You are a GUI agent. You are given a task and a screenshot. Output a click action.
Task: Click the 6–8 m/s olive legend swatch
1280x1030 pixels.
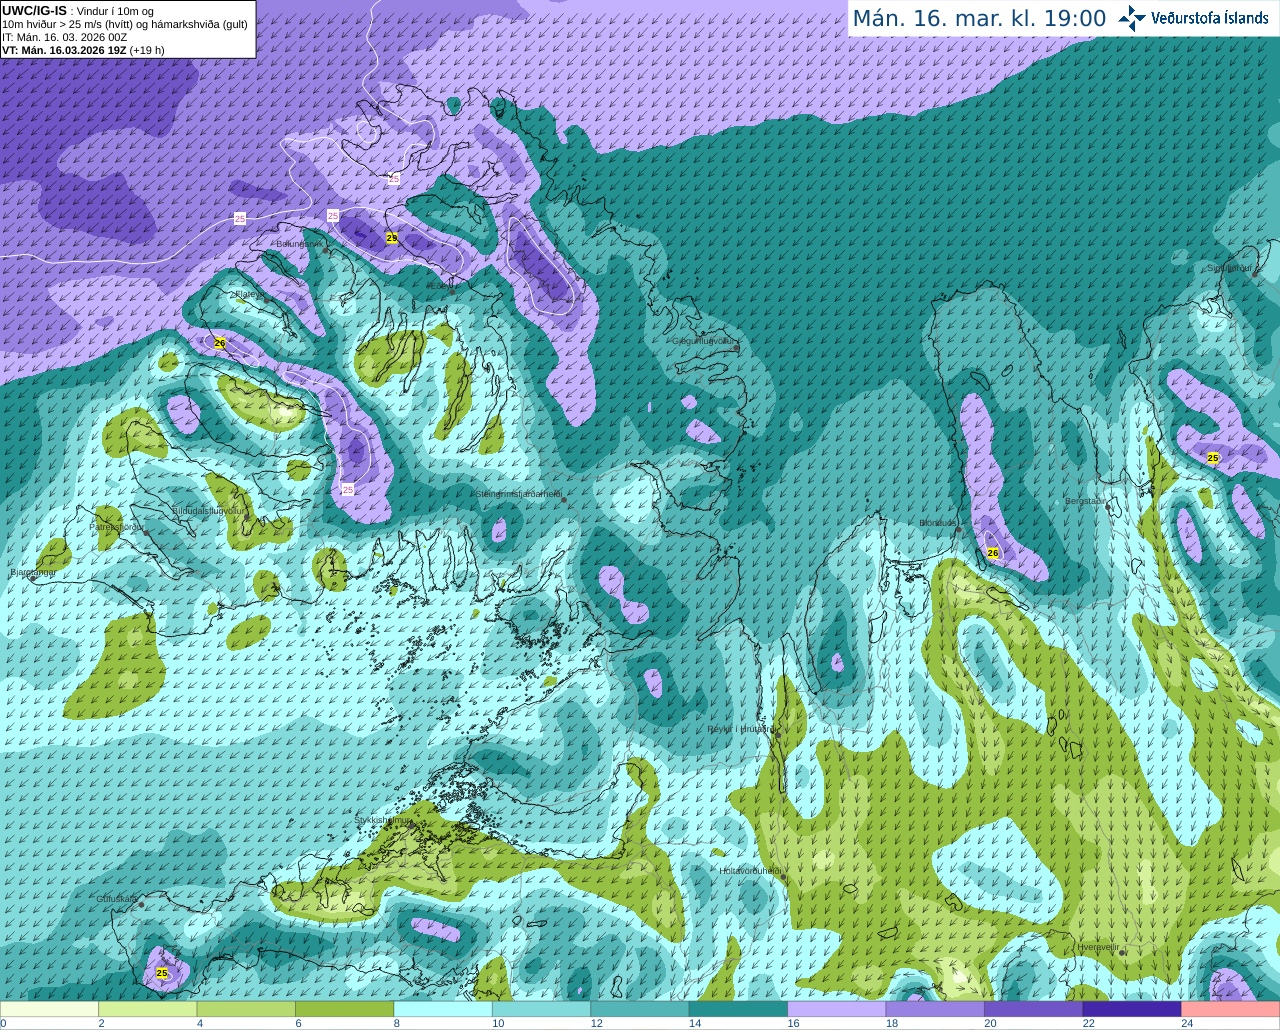[345, 1009]
